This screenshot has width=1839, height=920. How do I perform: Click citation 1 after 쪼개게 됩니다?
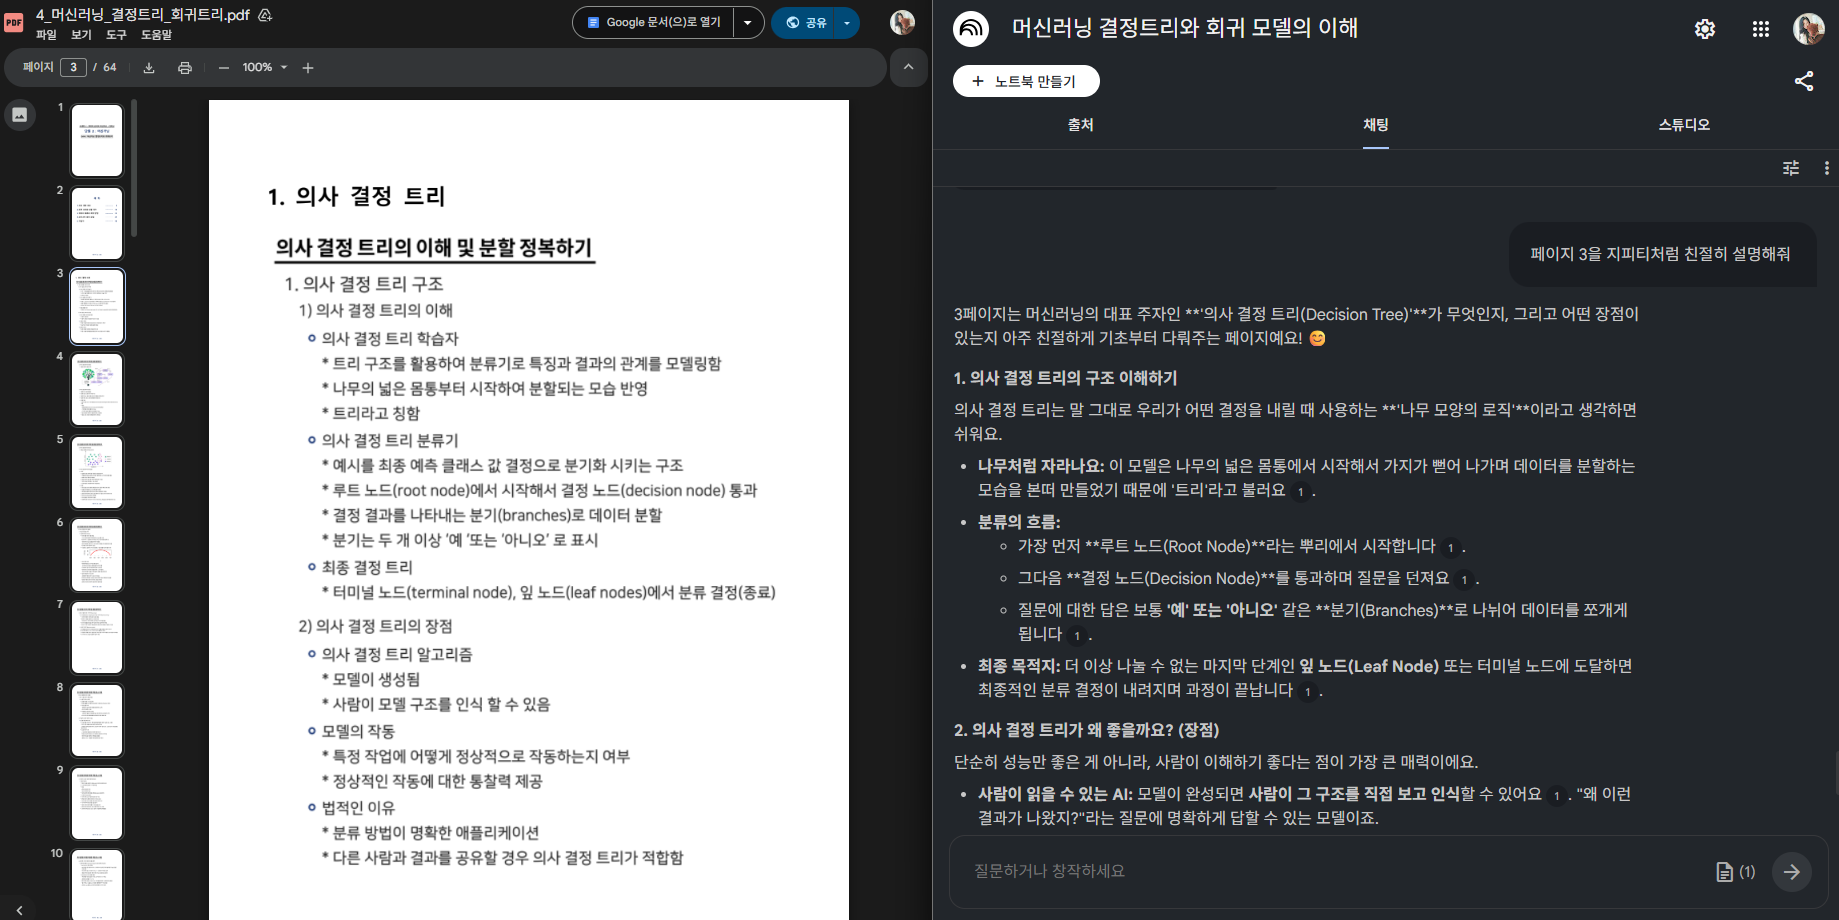pyautogui.click(x=1077, y=635)
